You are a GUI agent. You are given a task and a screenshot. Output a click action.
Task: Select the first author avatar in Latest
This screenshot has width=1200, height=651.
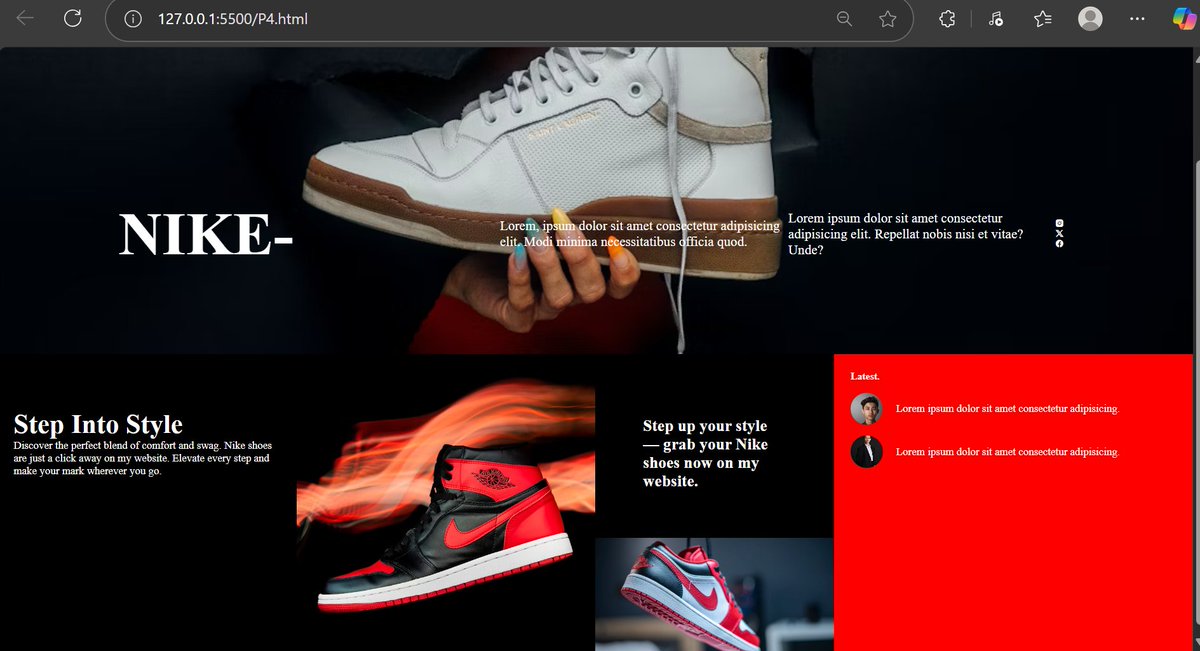pos(866,409)
